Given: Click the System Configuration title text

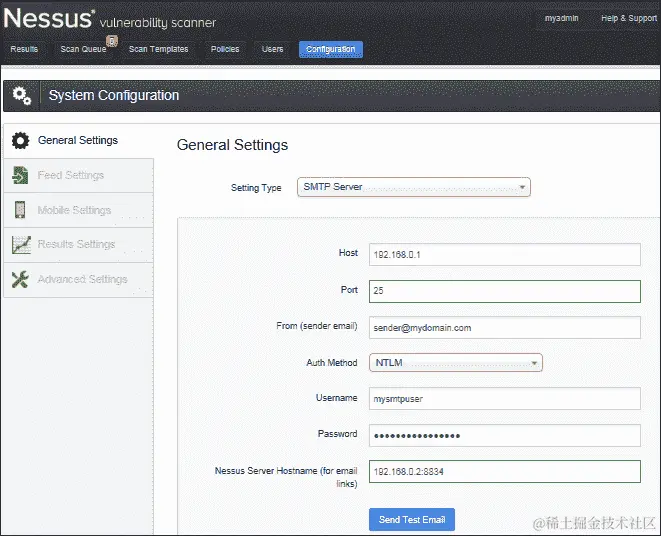Looking at the screenshot, I should tap(114, 95).
